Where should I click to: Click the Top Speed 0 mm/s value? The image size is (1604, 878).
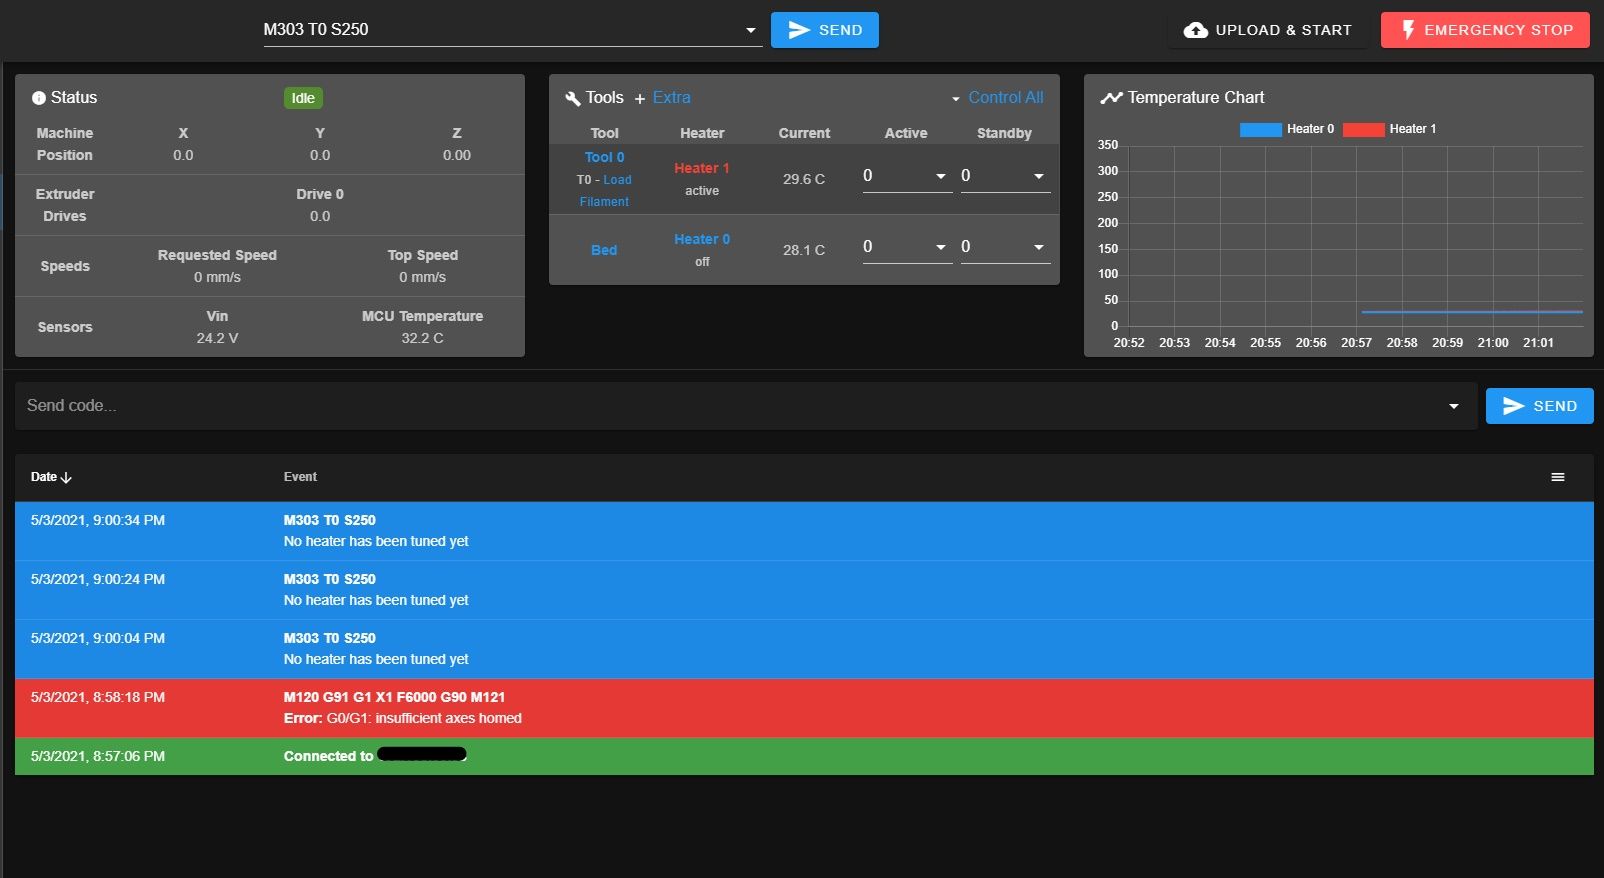click(x=422, y=277)
